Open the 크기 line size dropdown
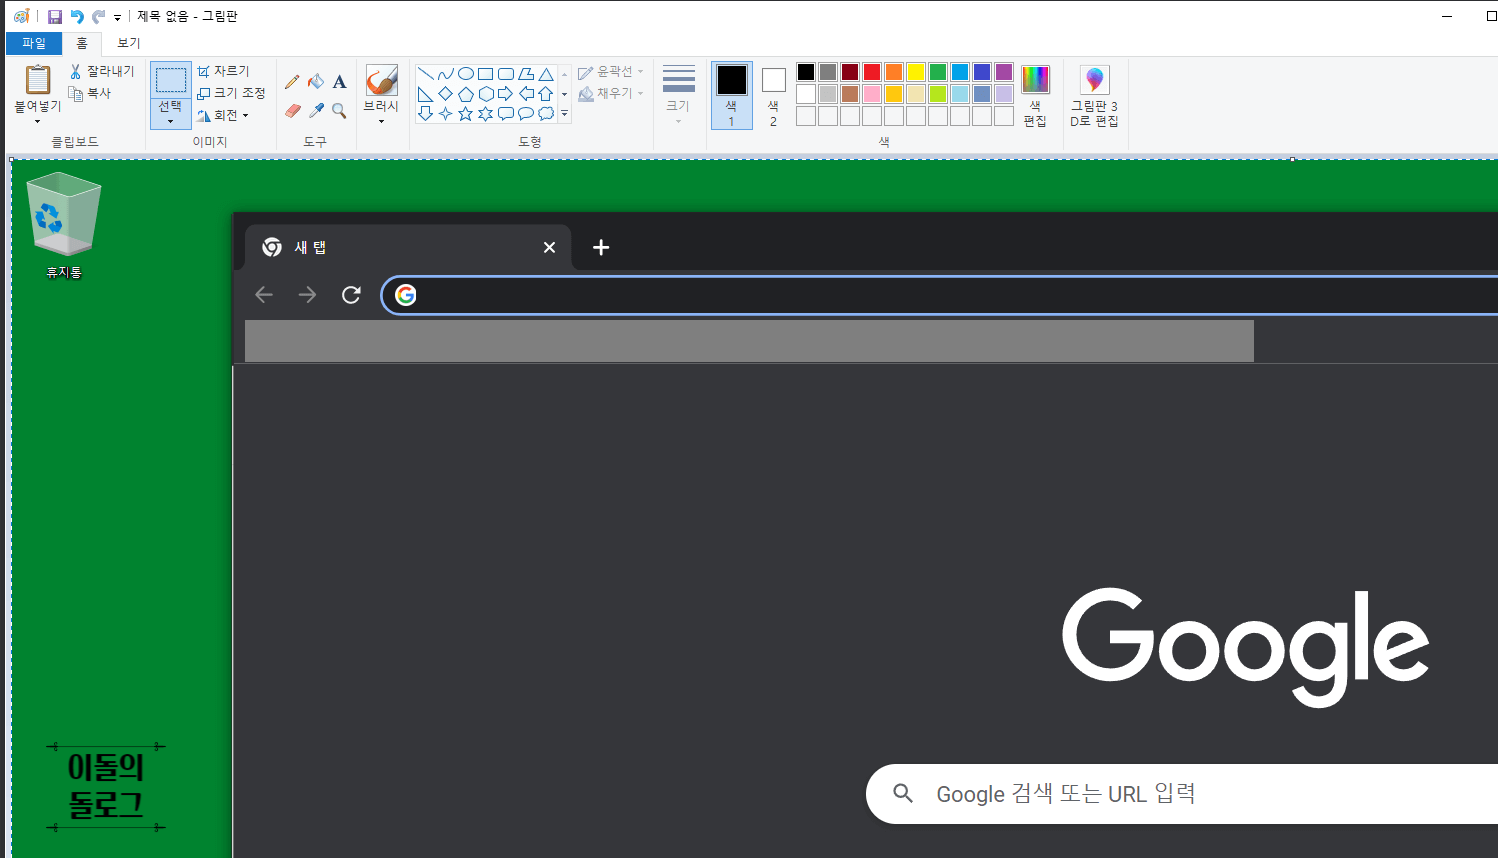 (x=678, y=96)
